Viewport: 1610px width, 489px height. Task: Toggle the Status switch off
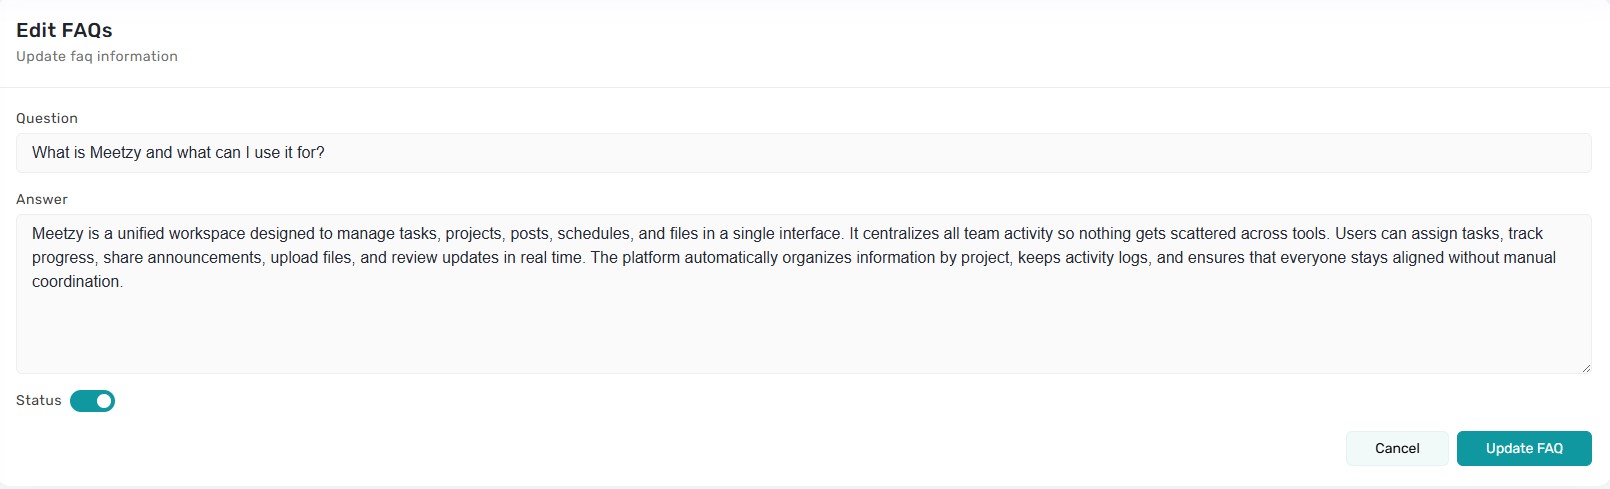pos(93,401)
